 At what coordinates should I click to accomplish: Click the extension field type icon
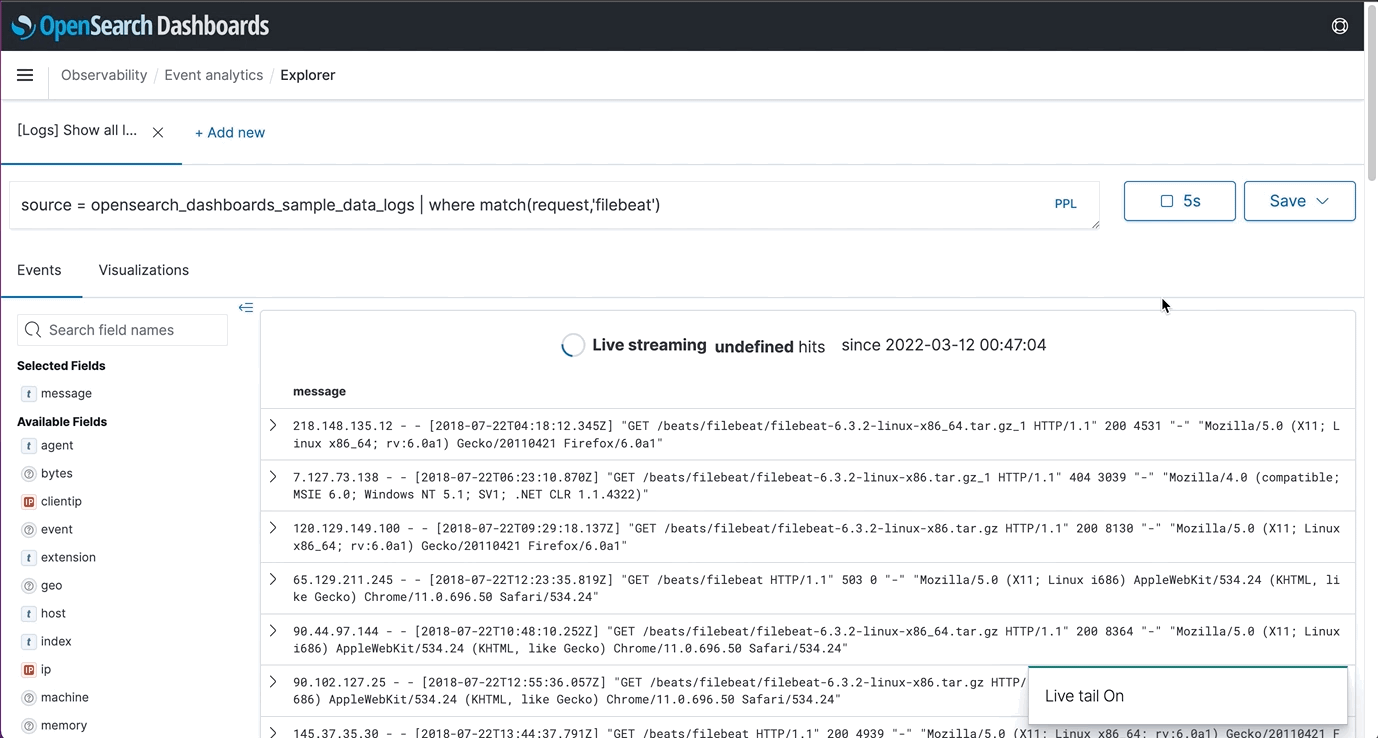pos(29,558)
